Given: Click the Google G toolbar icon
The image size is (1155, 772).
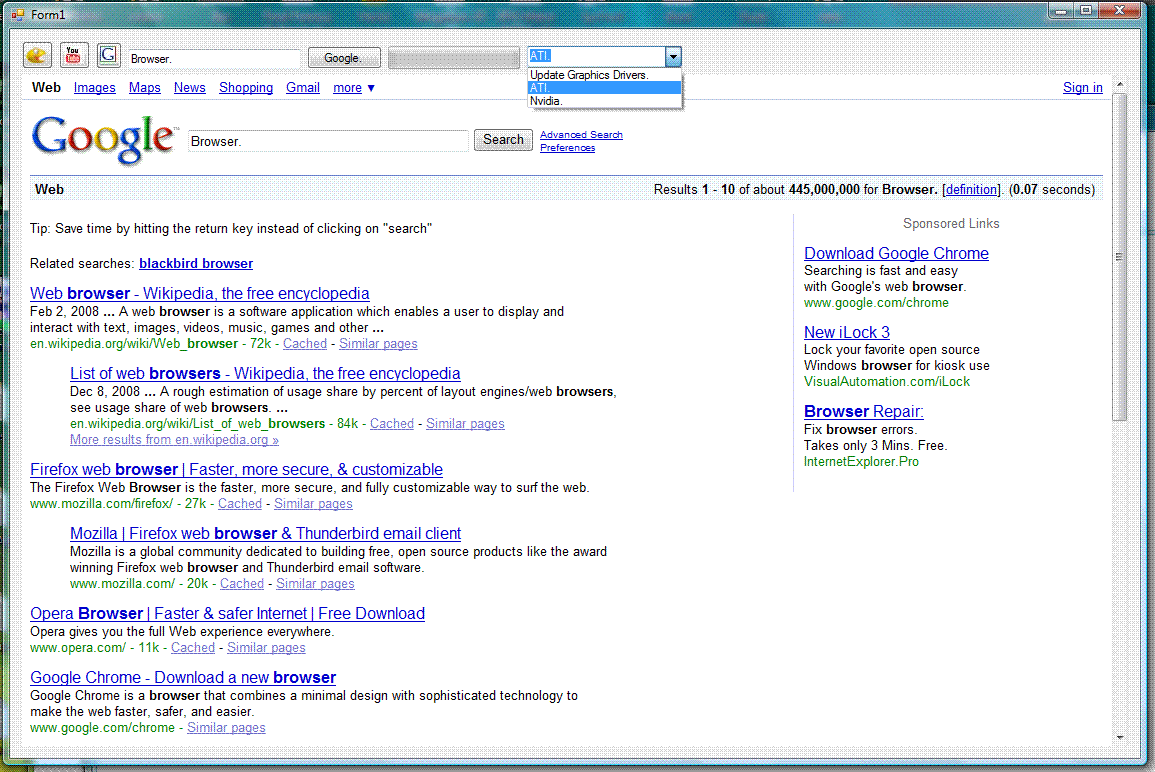Looking at the screenshot, I should [x=108, y=55].
